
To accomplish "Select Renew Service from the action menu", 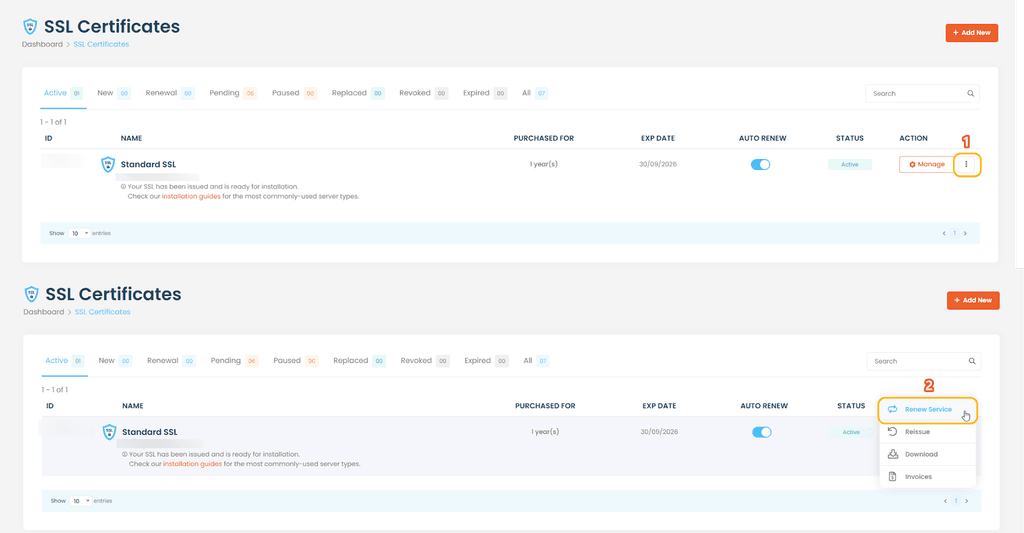I will coord(927,410).
